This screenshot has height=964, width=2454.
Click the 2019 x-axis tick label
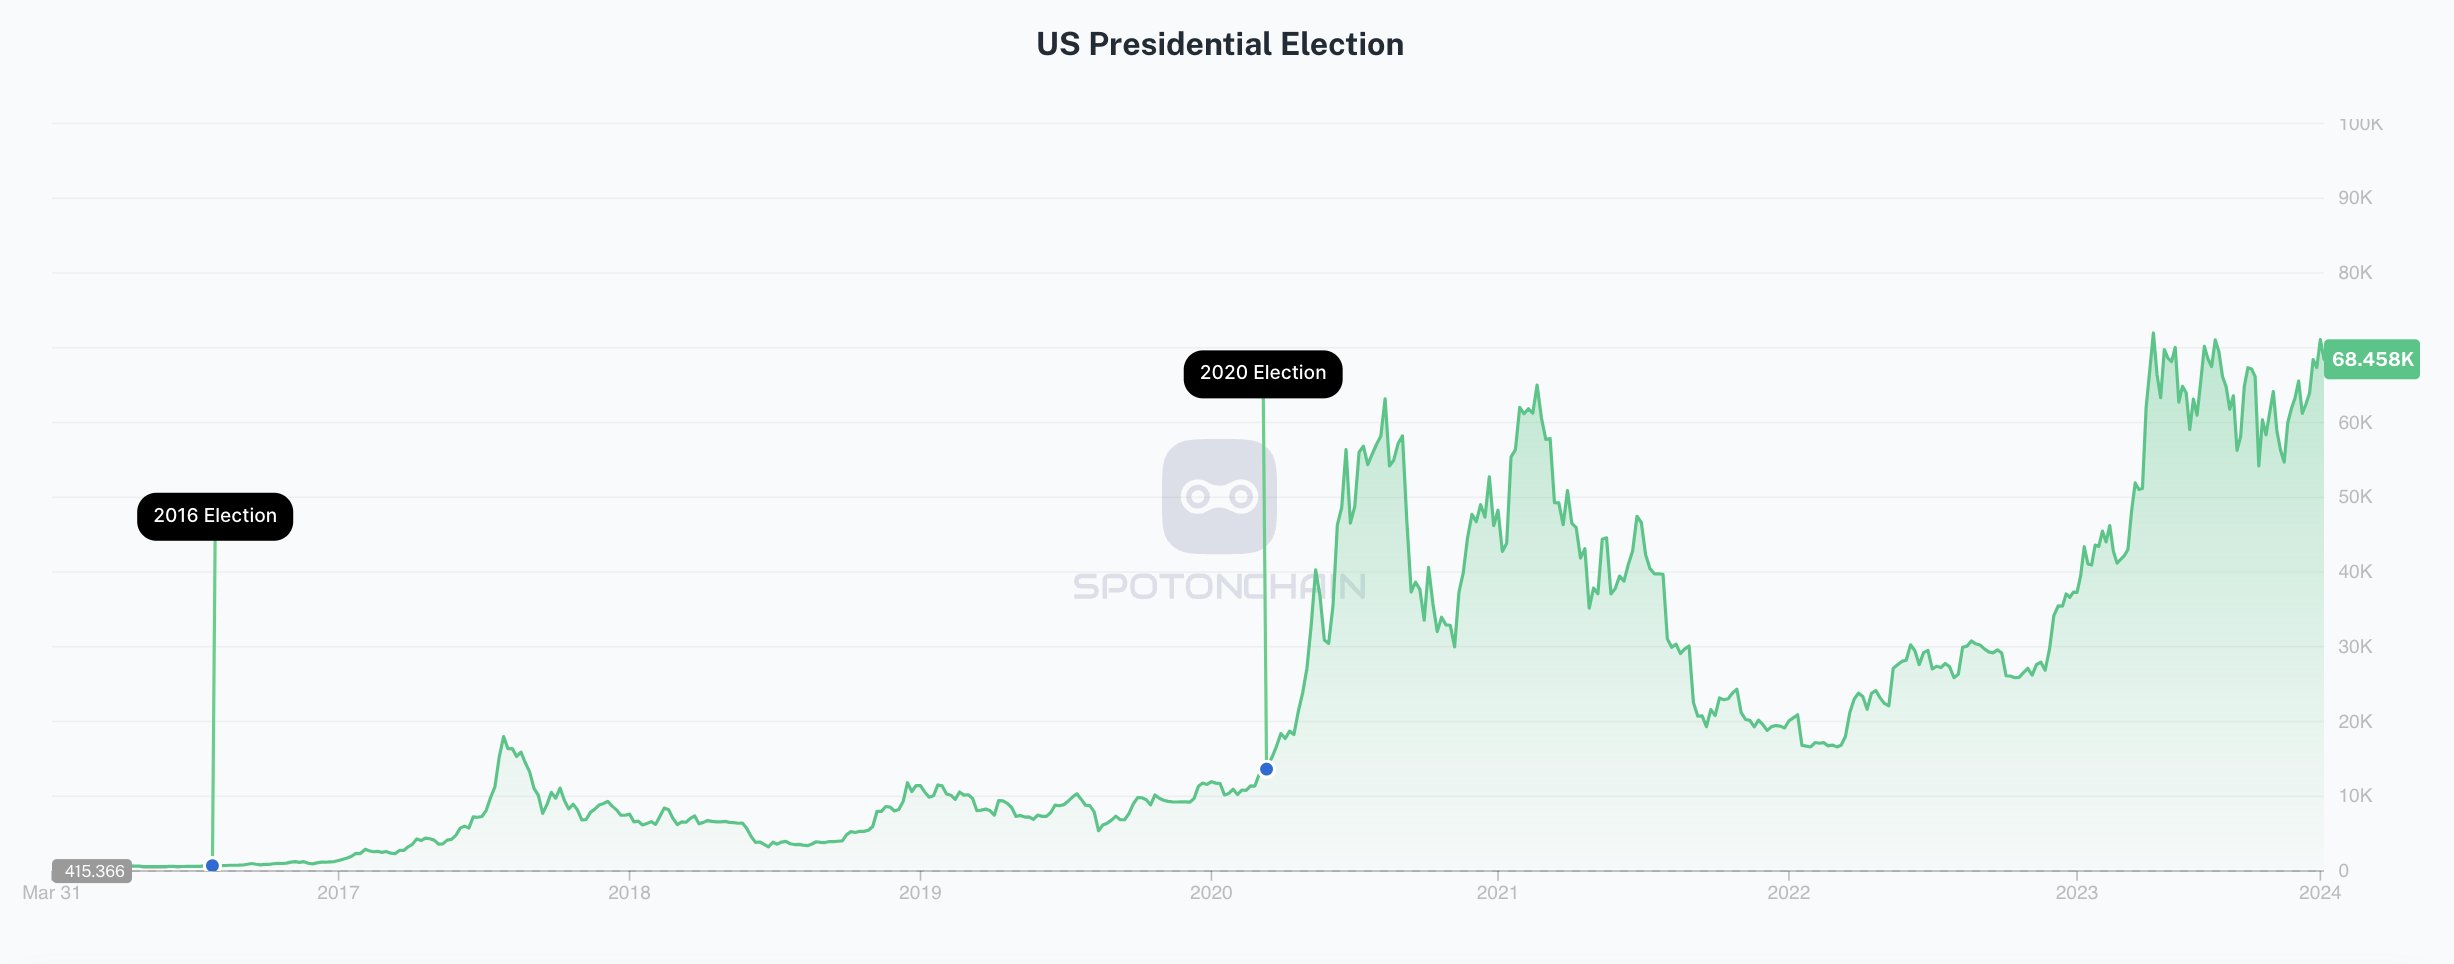click(x=920, y=893)
